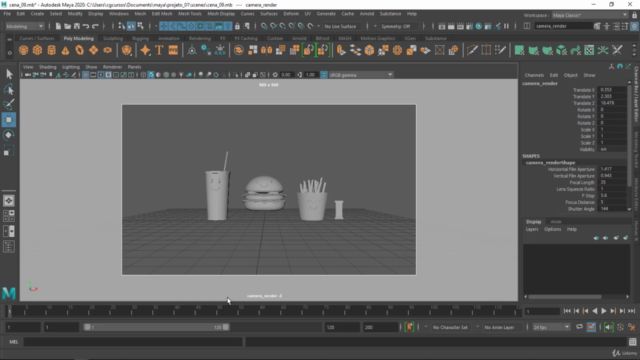Switch to the Sculpting shelf tab

(113, 38)
